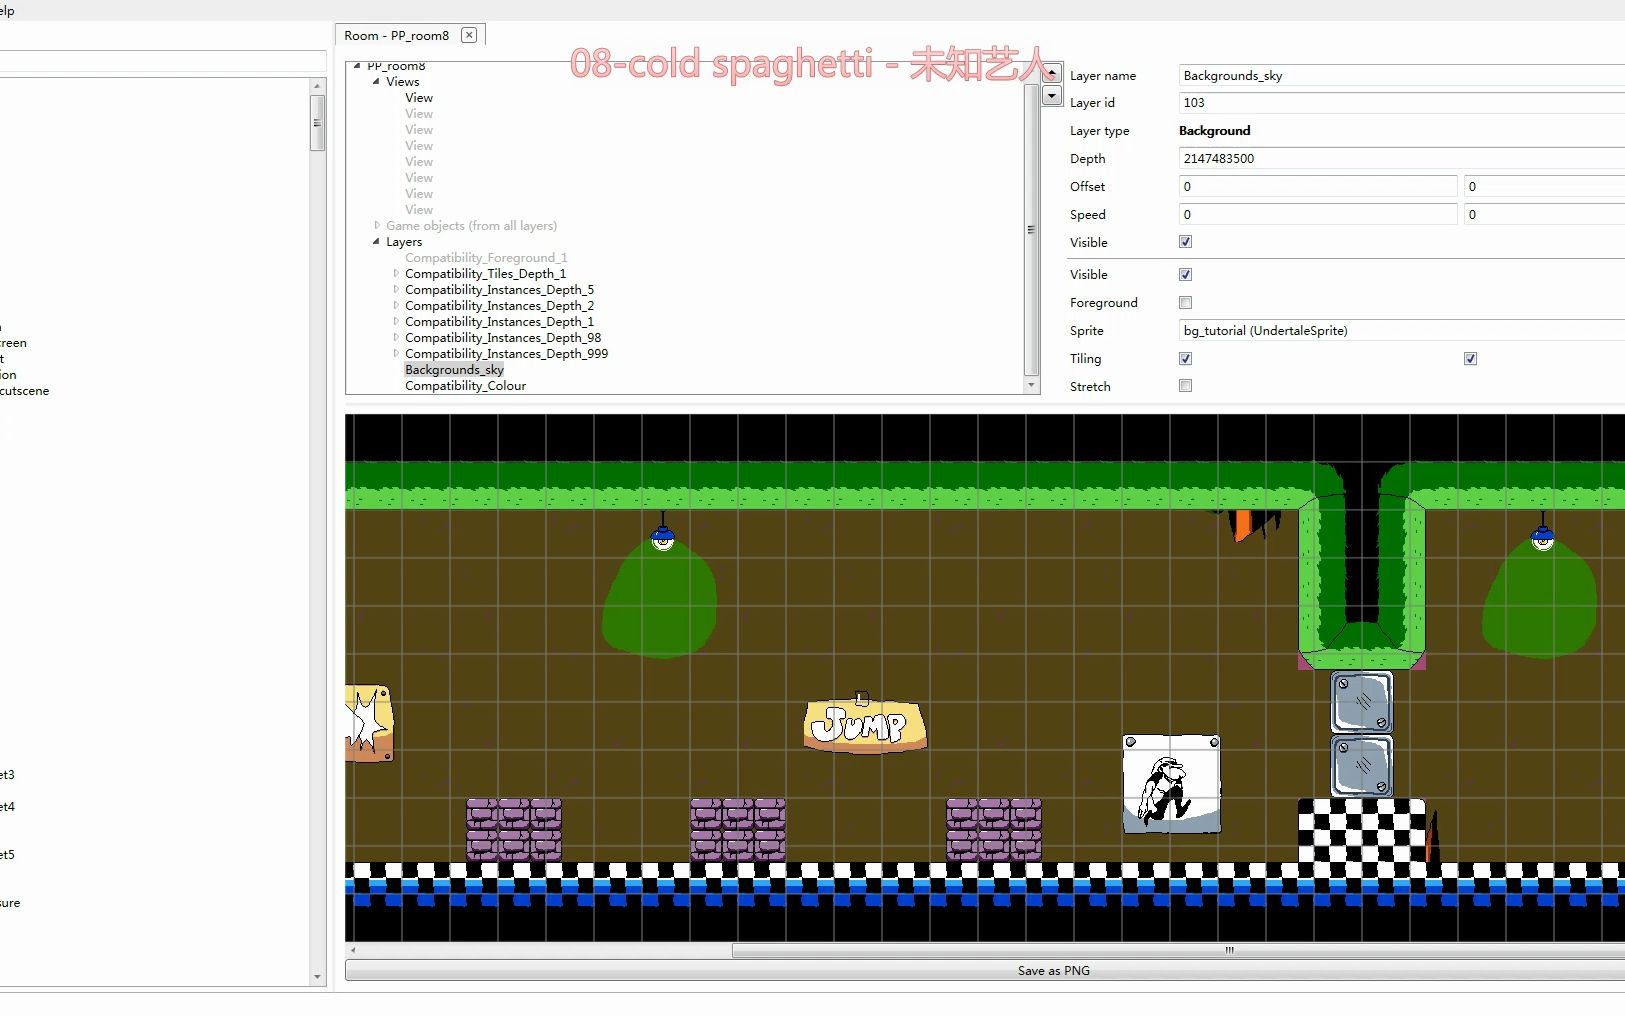Close the Room - PP_room8 tab

coord(469,35)
